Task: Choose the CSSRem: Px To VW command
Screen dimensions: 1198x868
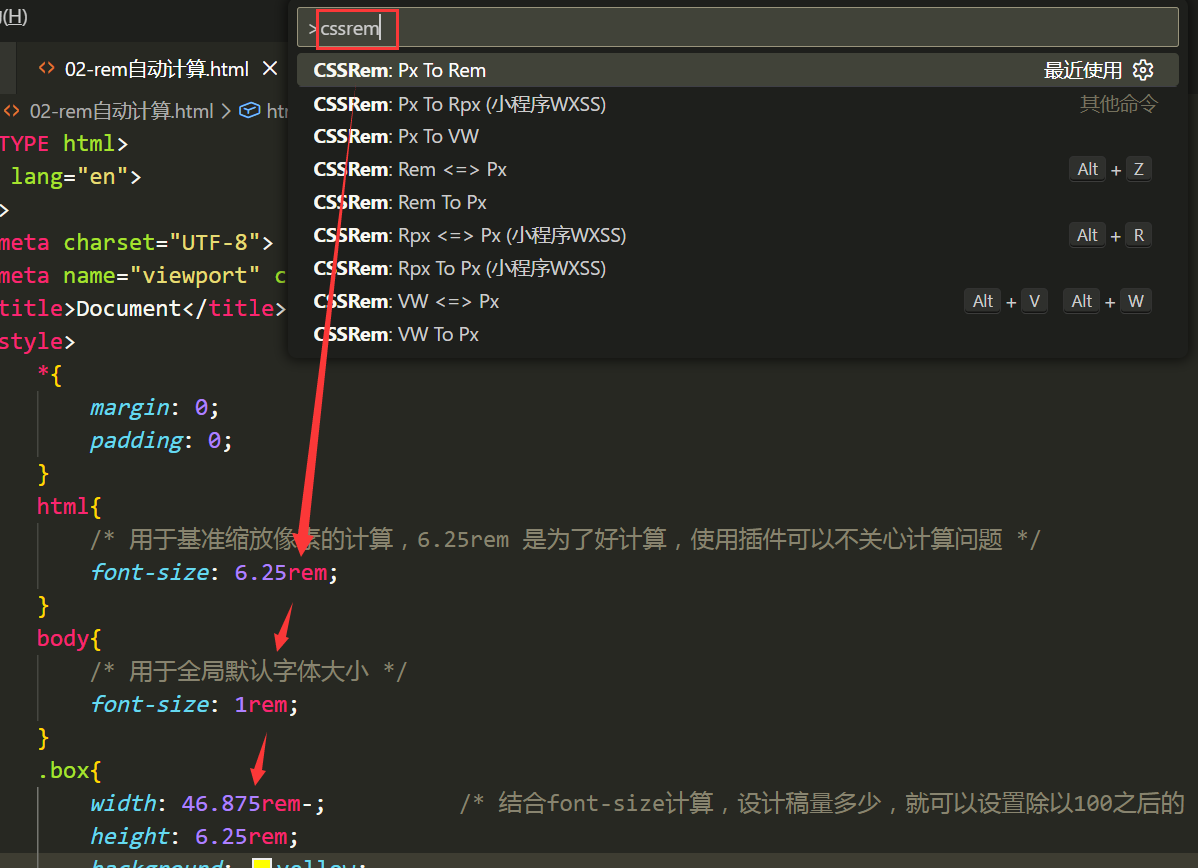Action: pyautogui.click(x=396, y=136)
